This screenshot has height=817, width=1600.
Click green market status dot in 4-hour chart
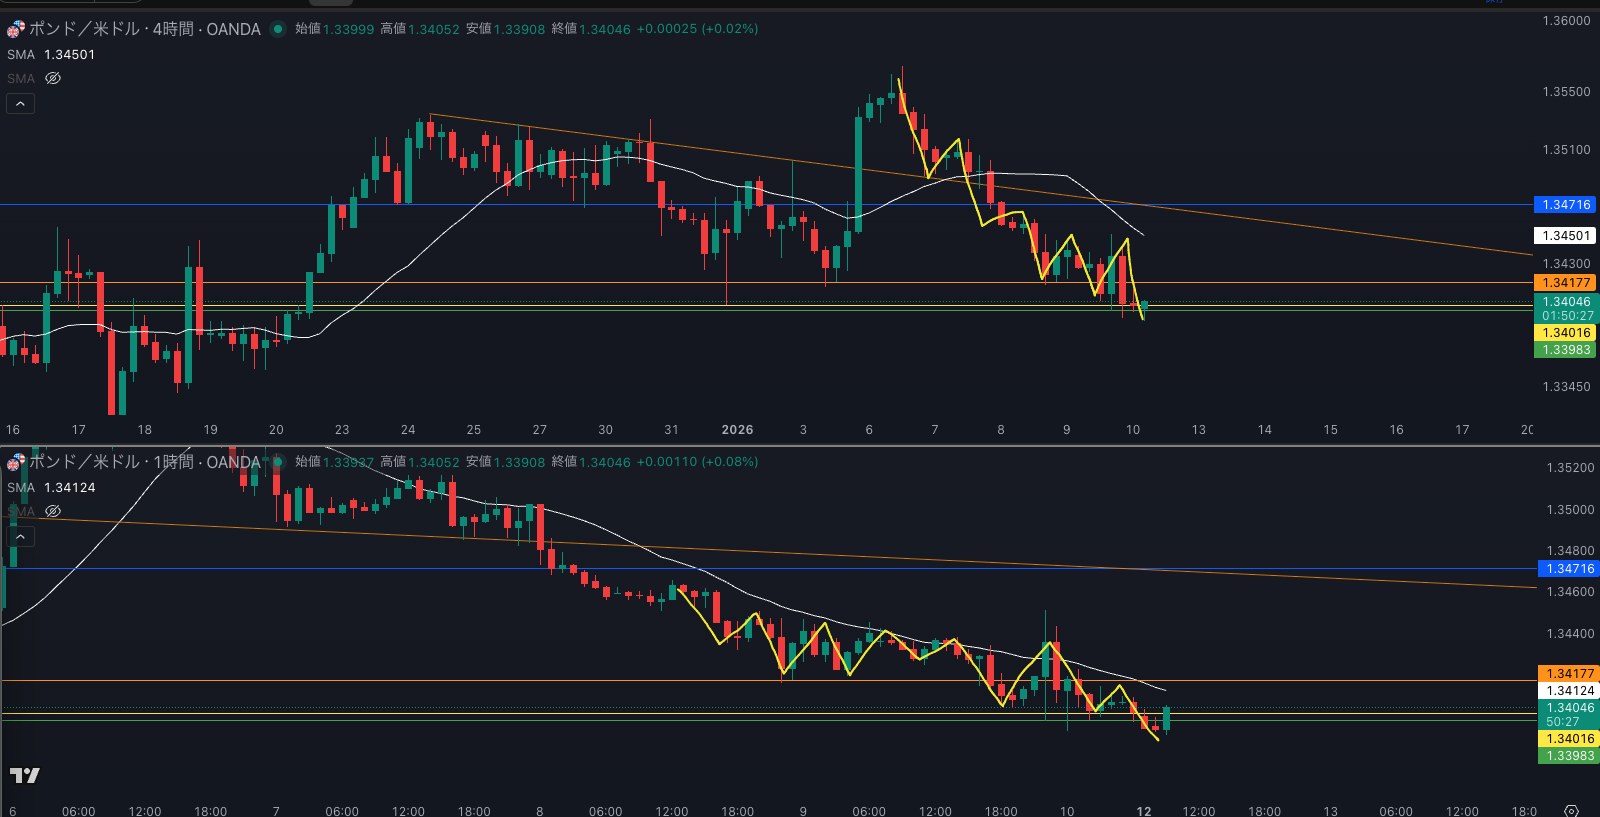278,29
